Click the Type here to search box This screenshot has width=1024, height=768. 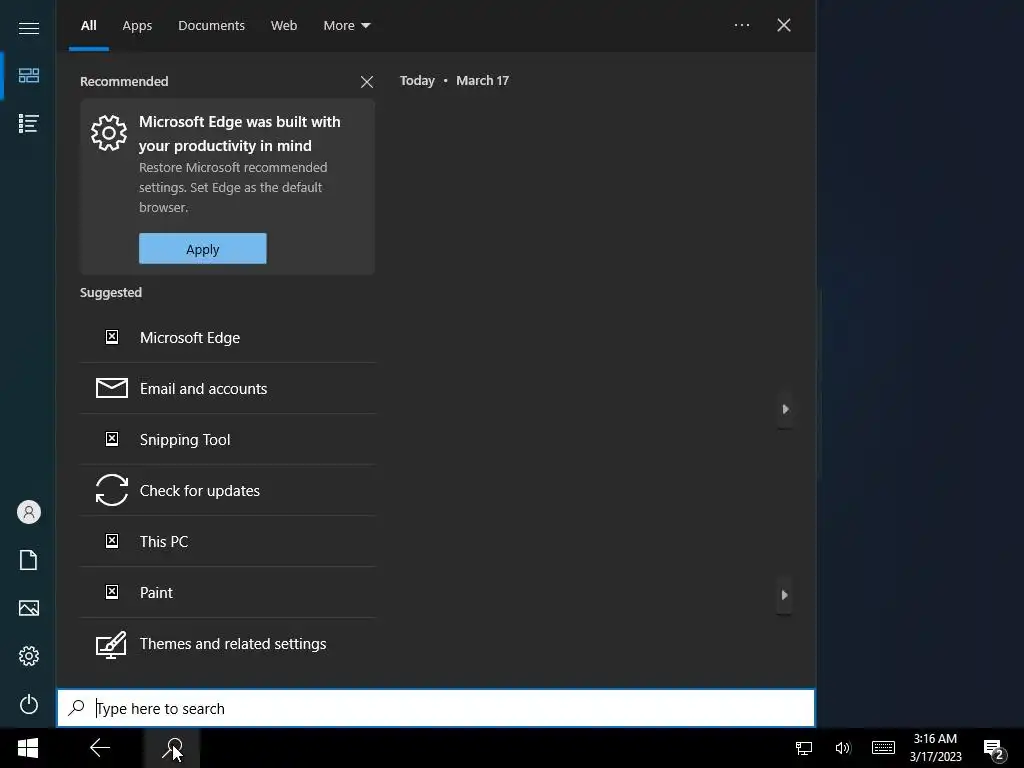tap(436, 708)
